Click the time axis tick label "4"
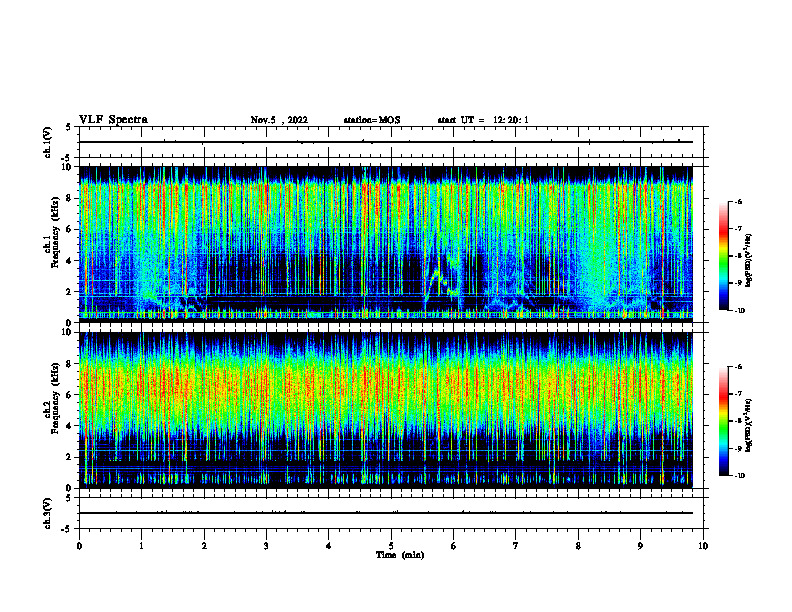 coord(329,546)
